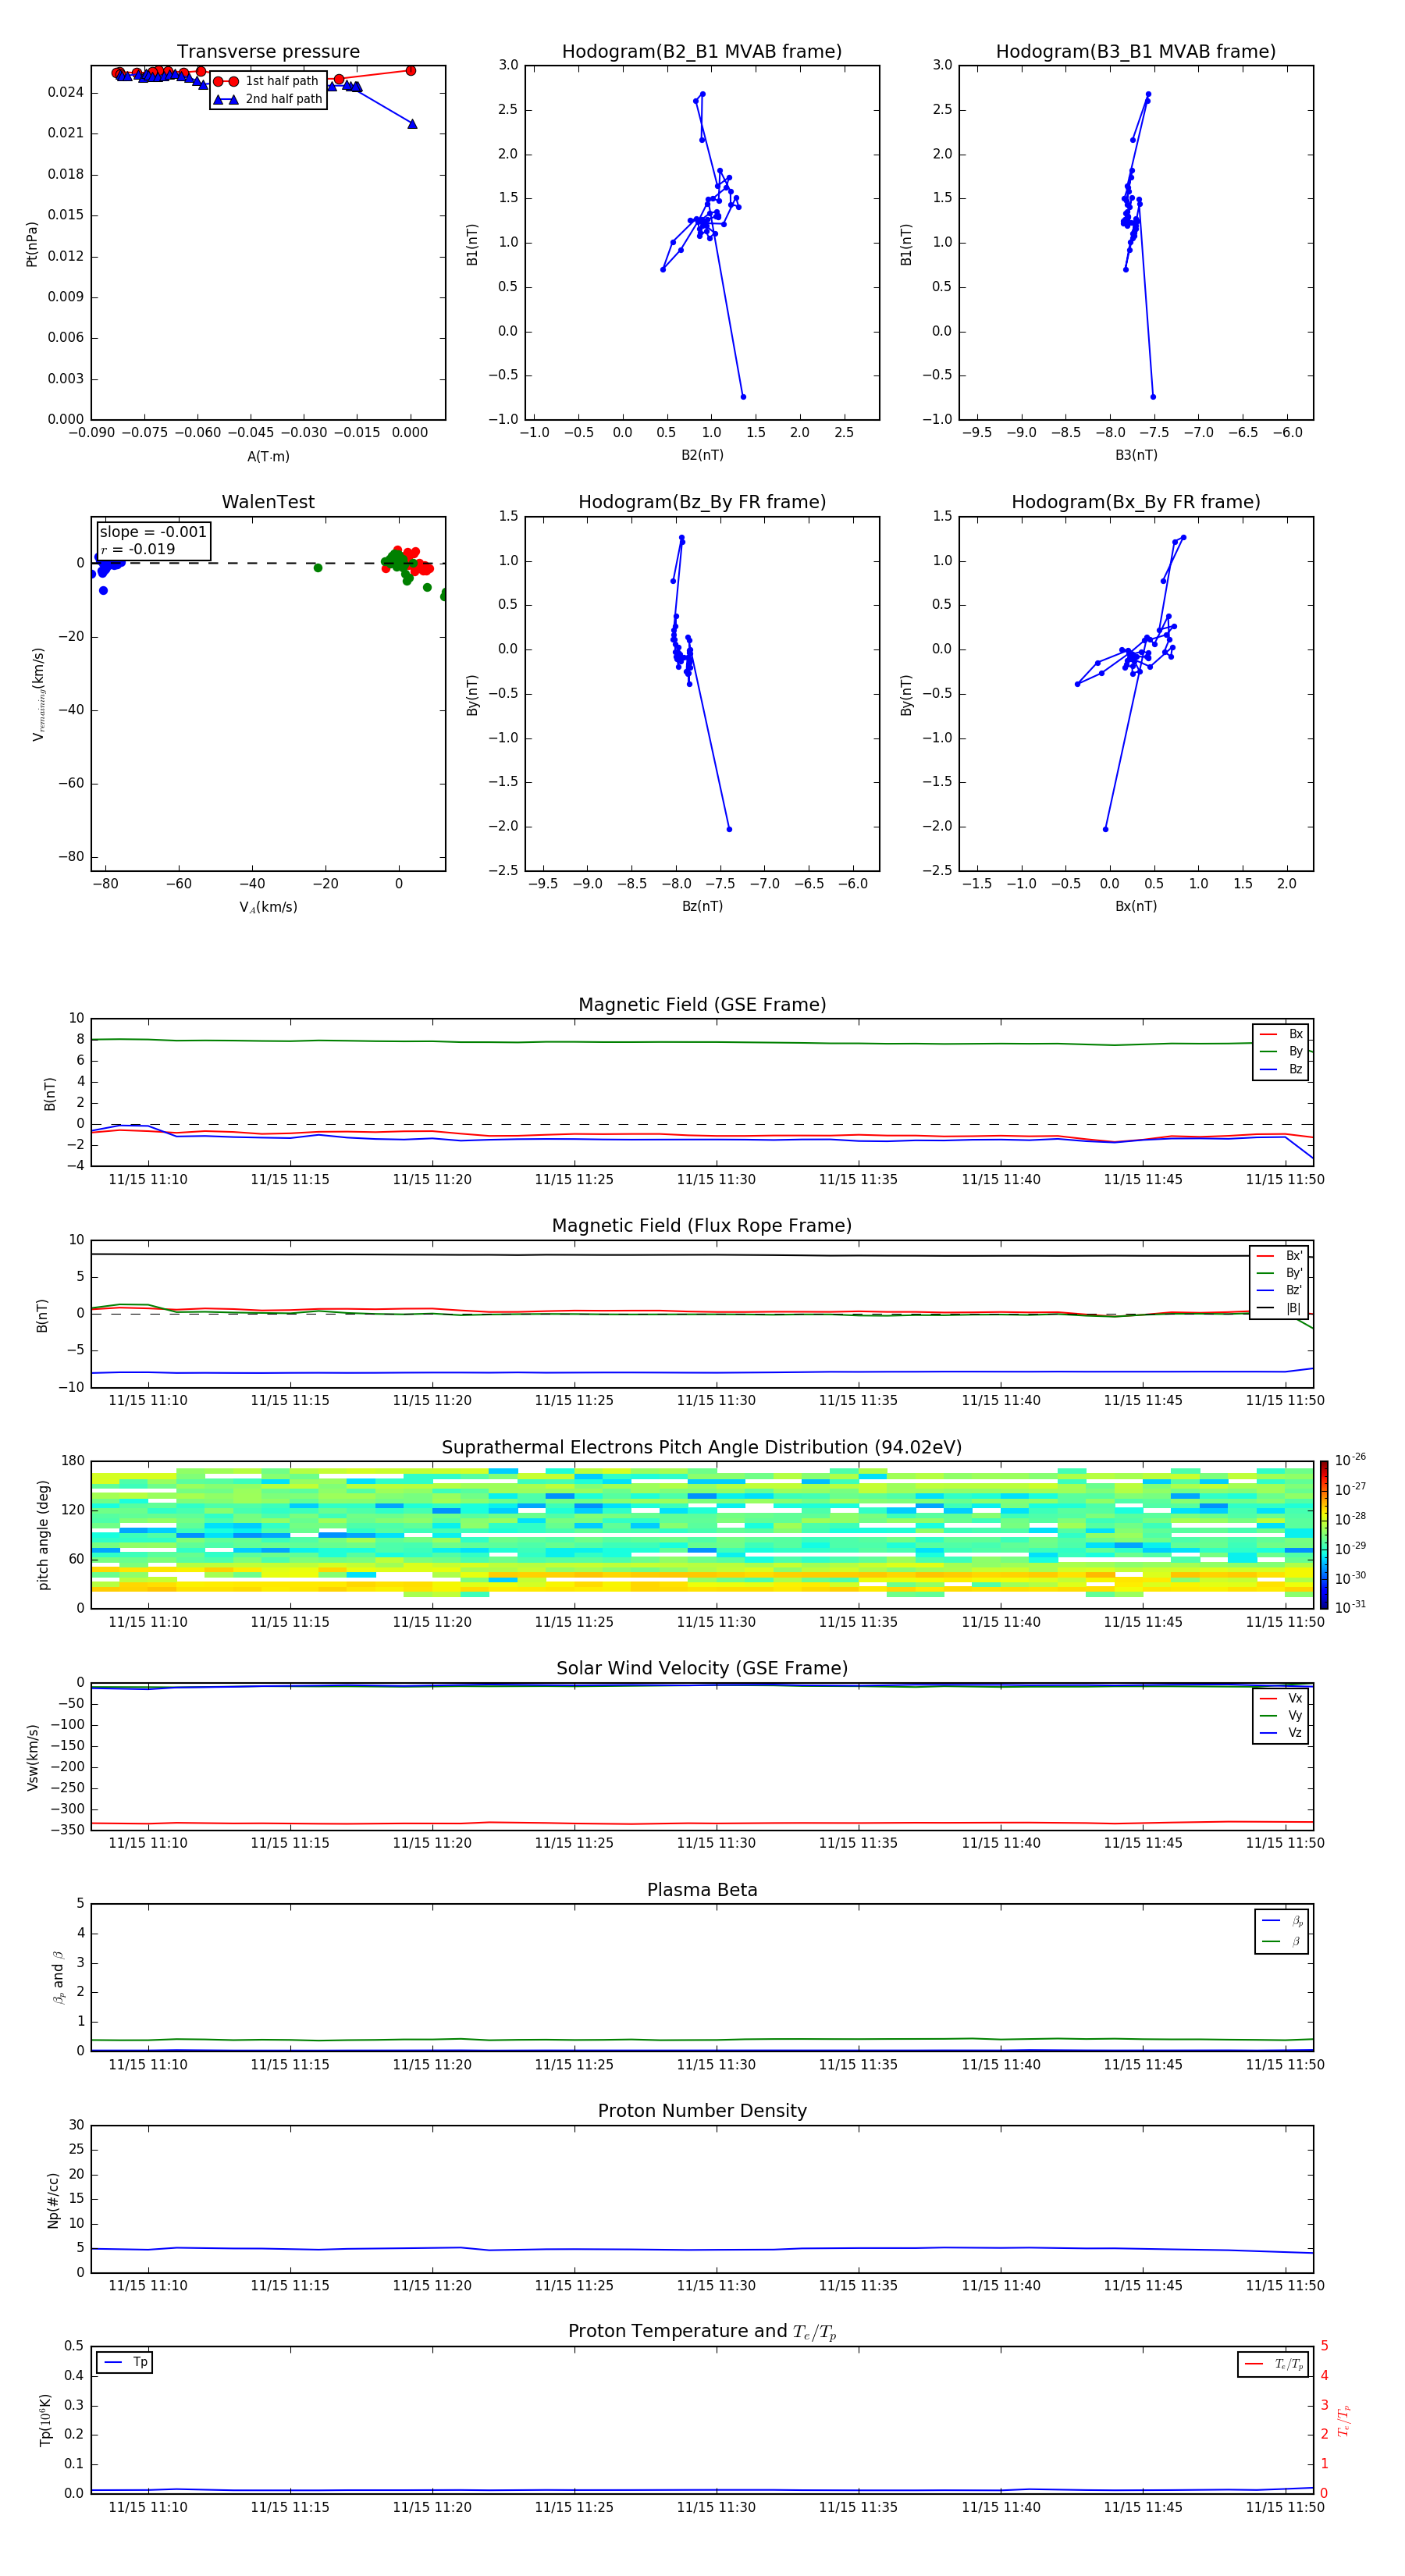
Task: Click the "Pt(nPa)" y-axis label
Action: (31, 243)
